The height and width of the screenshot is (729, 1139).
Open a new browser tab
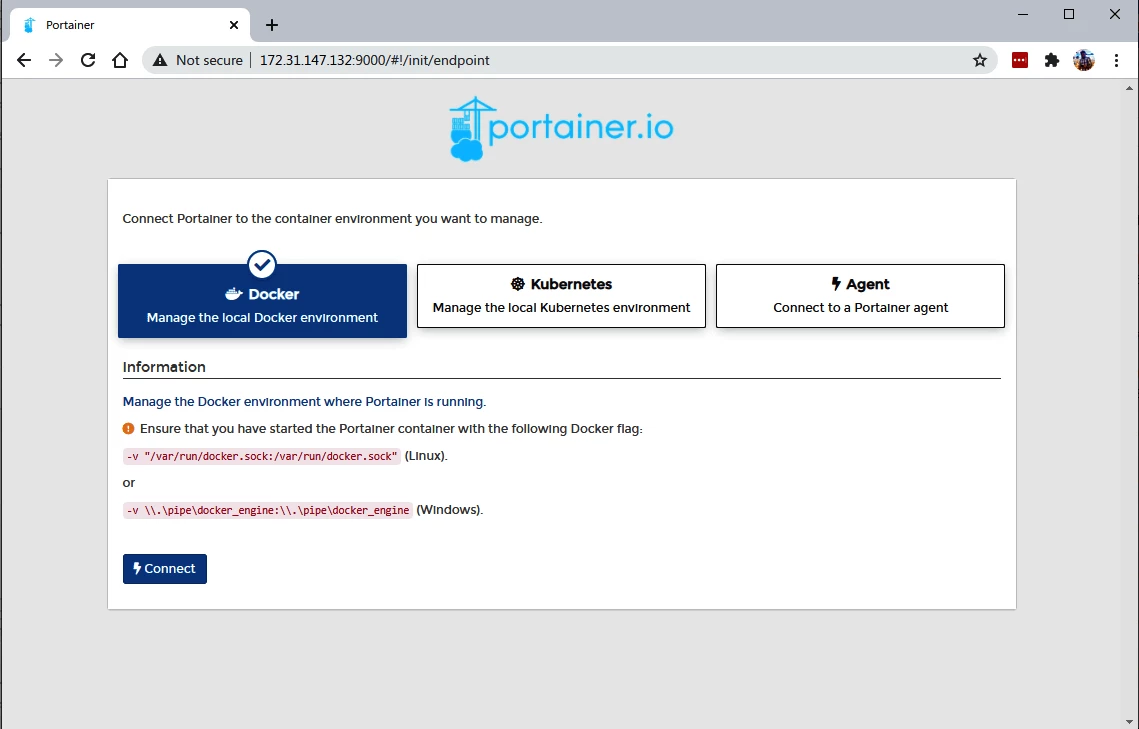click(272, 25)
